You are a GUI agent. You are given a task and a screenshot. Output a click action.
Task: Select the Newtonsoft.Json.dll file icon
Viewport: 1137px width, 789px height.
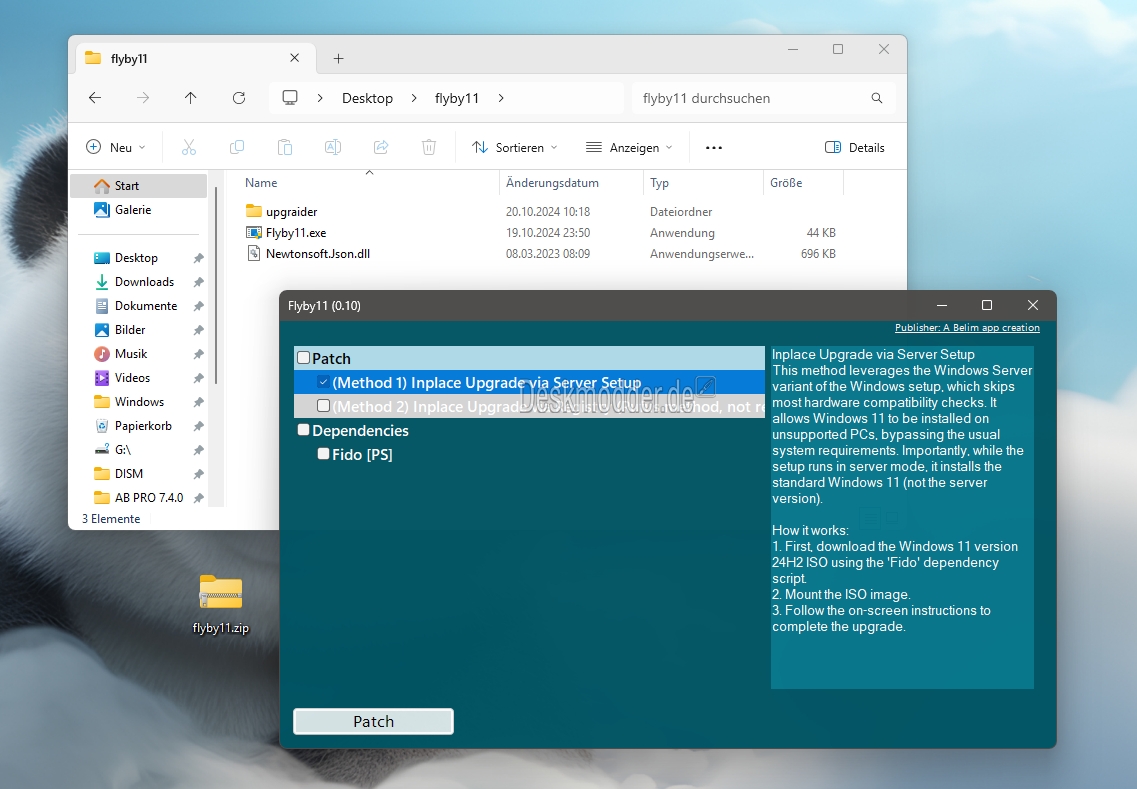pyautogui.click(x=254, y=253)
